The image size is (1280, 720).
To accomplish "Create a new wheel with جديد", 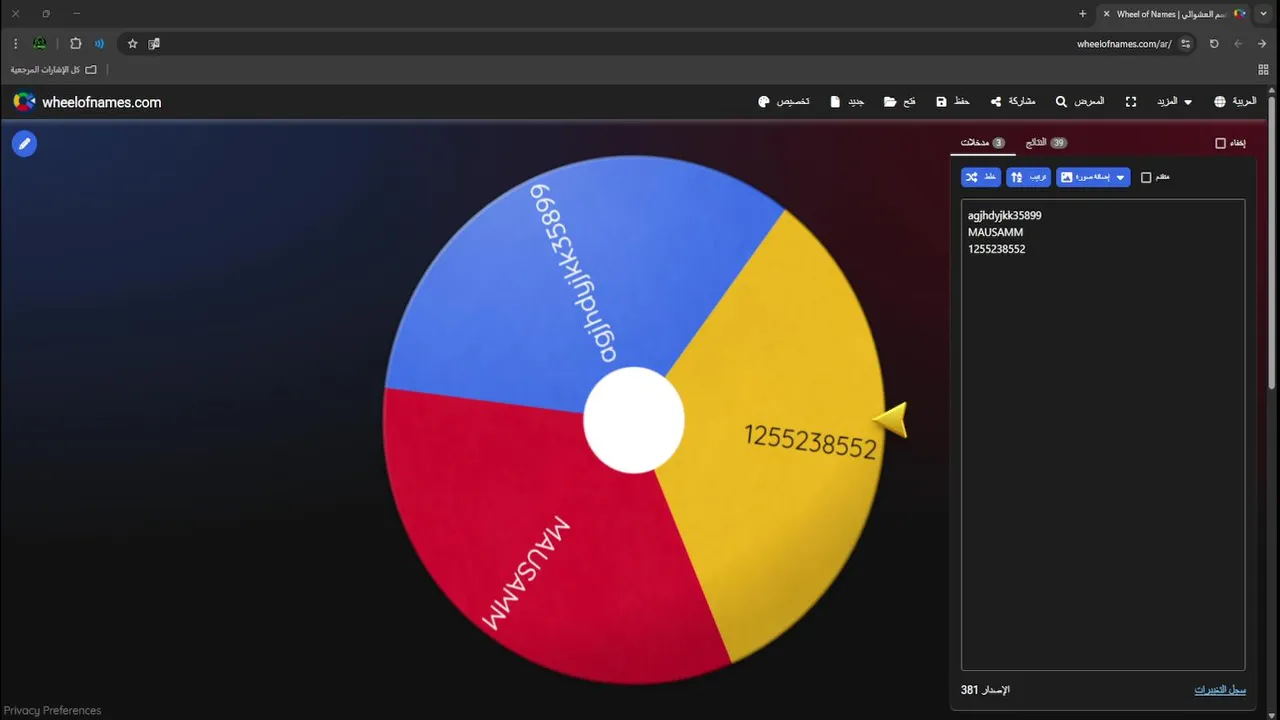I will (847, 102).
